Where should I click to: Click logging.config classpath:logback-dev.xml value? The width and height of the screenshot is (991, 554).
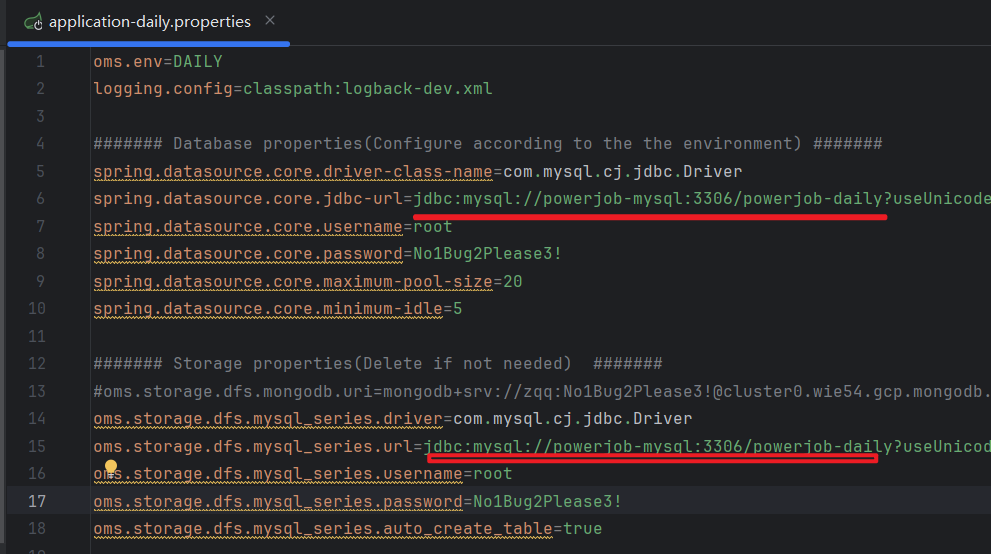(367, 89)
